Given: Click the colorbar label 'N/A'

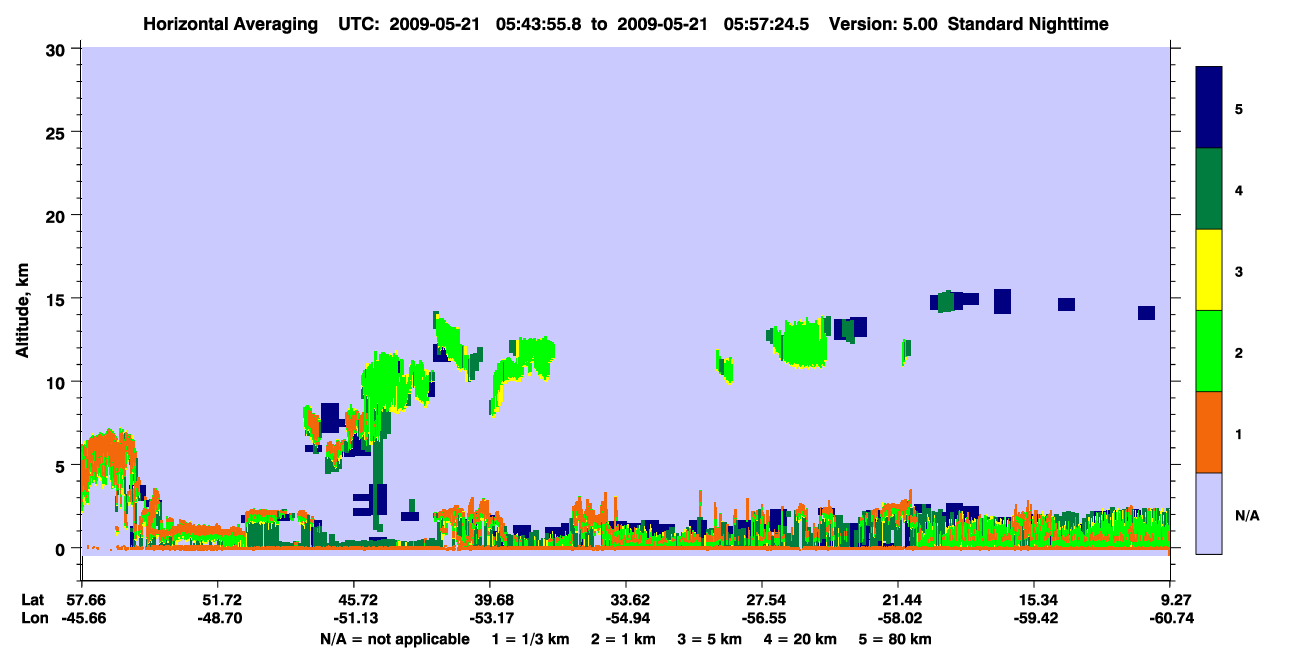Looking at the screenshot, I should [1247, 516].
